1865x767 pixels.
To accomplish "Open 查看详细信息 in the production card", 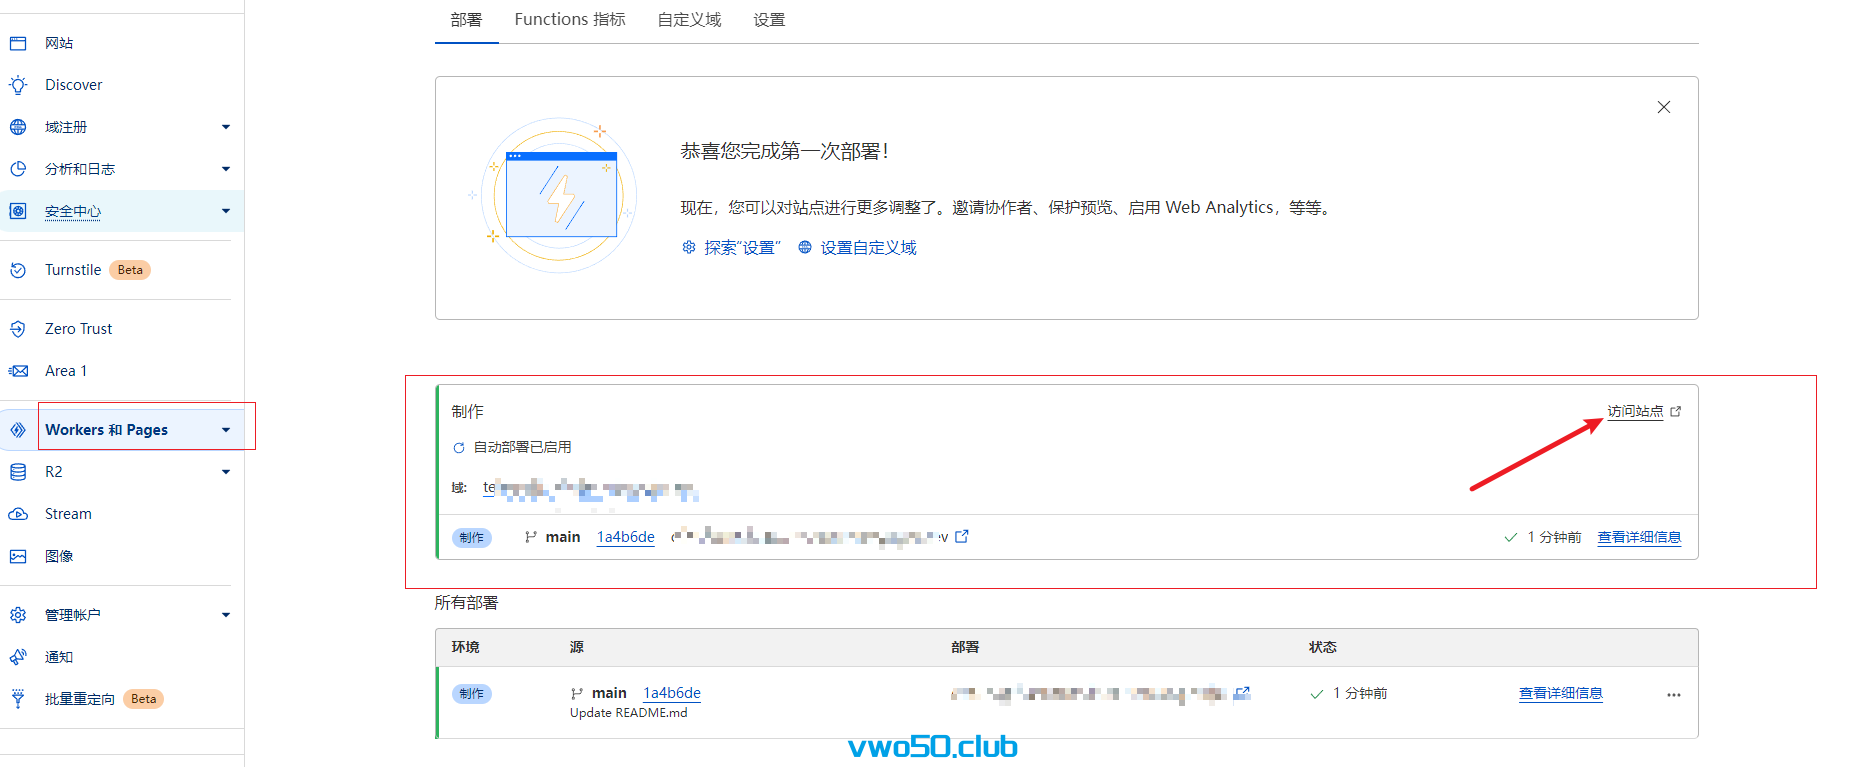I will [x=1639, y=537].
